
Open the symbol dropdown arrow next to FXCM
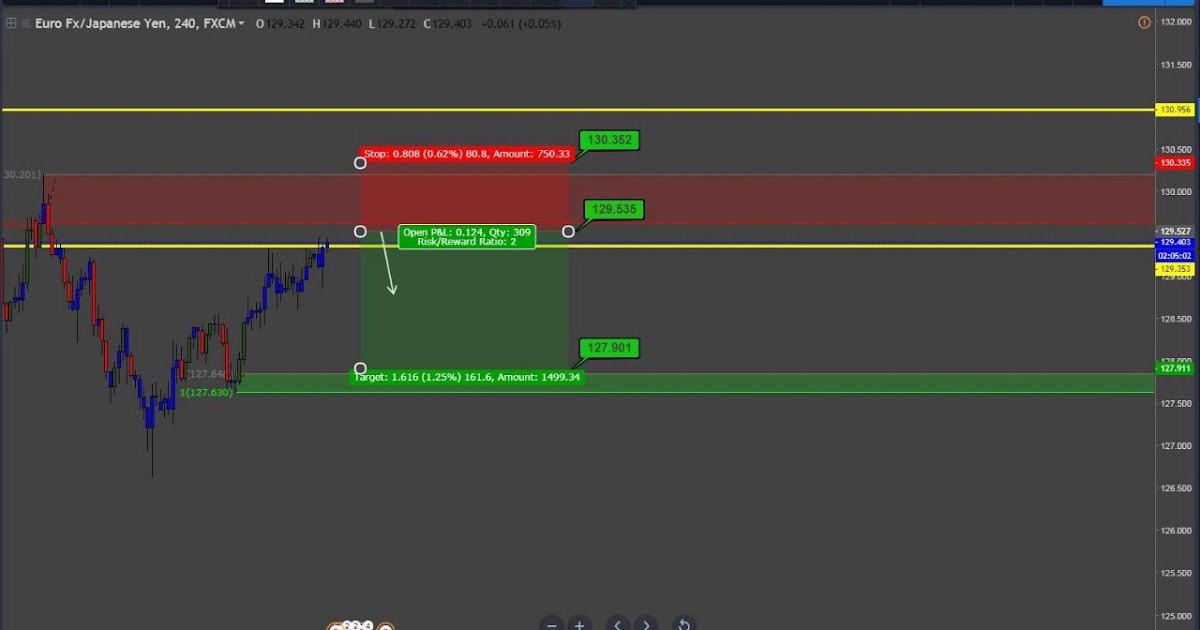(x=240, y=23)
